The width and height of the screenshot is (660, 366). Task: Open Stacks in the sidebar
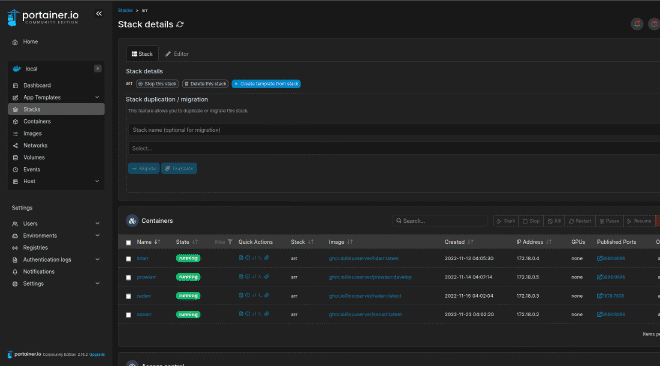coord(56,109)
